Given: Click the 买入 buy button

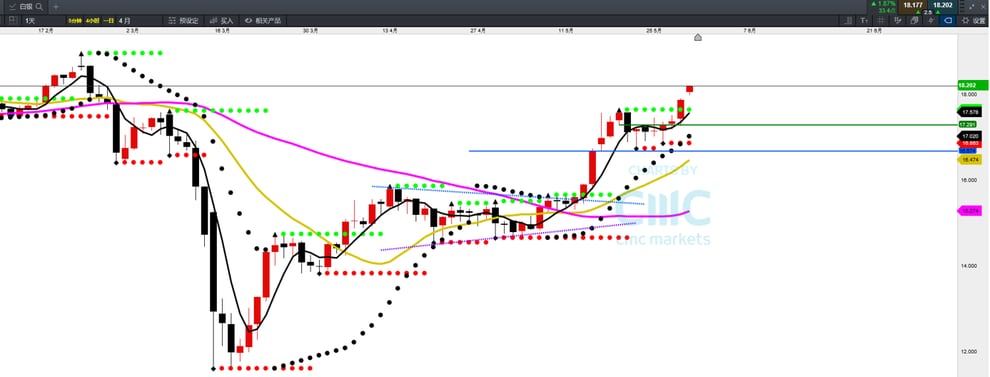Looking at the screenshot, I should (221, 20).
